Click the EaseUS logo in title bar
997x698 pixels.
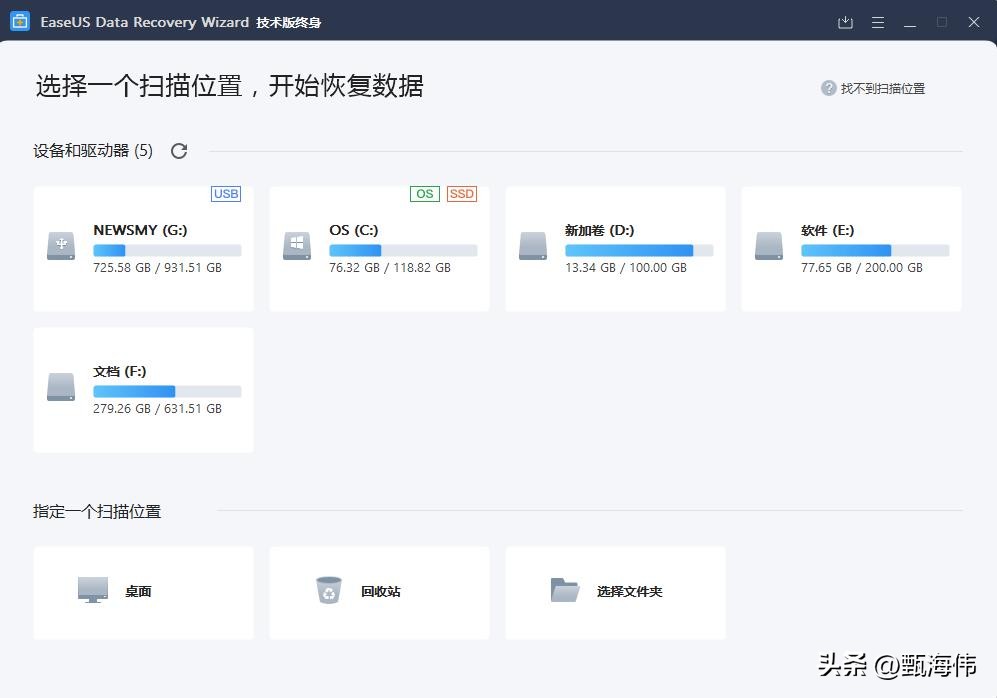(20, 21)
